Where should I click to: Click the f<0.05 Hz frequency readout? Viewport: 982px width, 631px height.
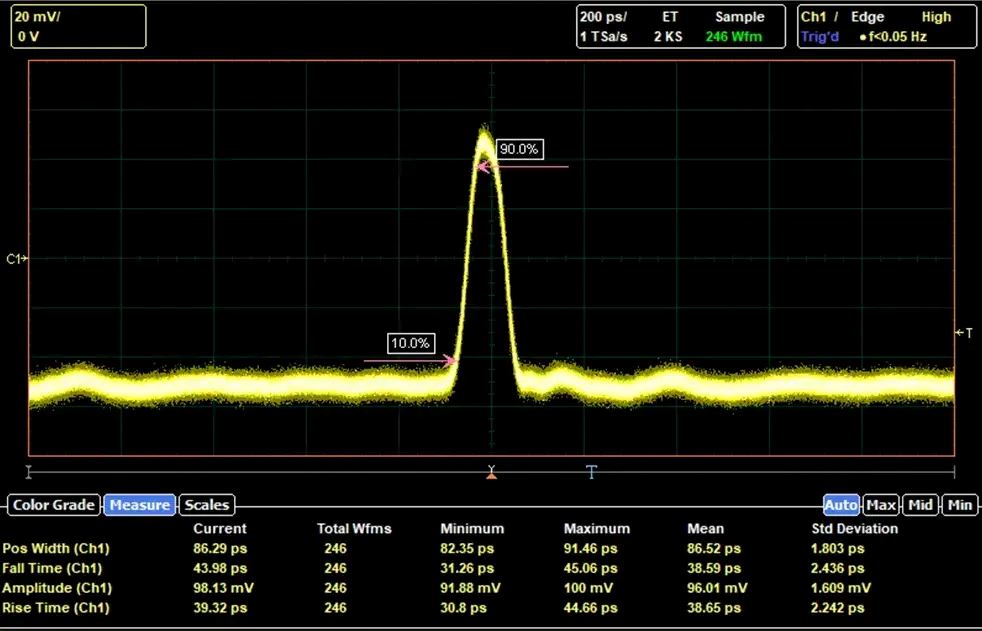pyautogui.click(x=897, y=36)
